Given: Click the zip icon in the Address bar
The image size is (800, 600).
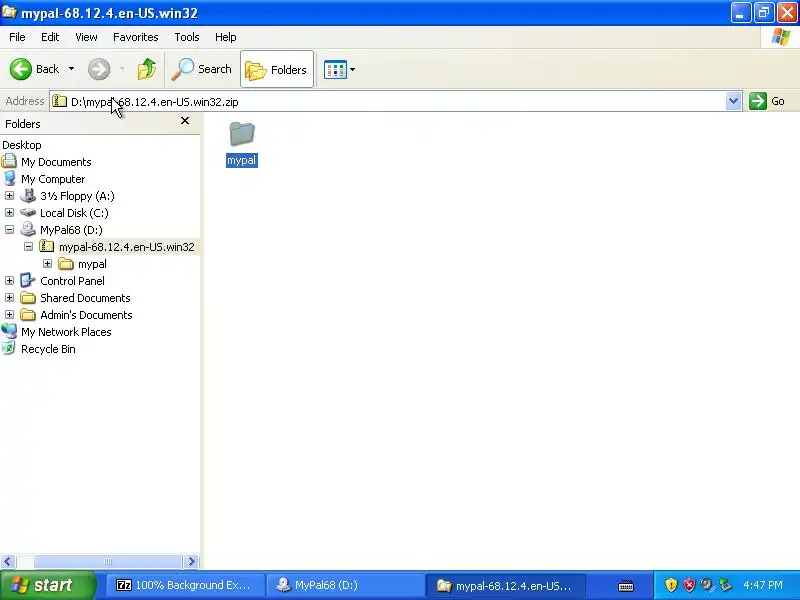Looking at the screenshot, I should 60,101.
